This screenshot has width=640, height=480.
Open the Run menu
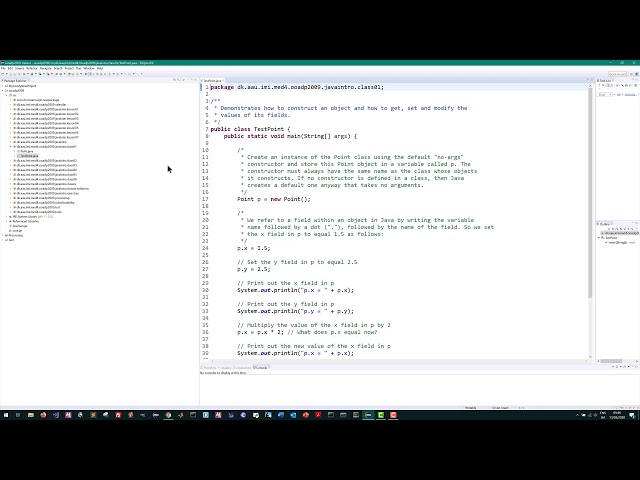tap(78, 69)
